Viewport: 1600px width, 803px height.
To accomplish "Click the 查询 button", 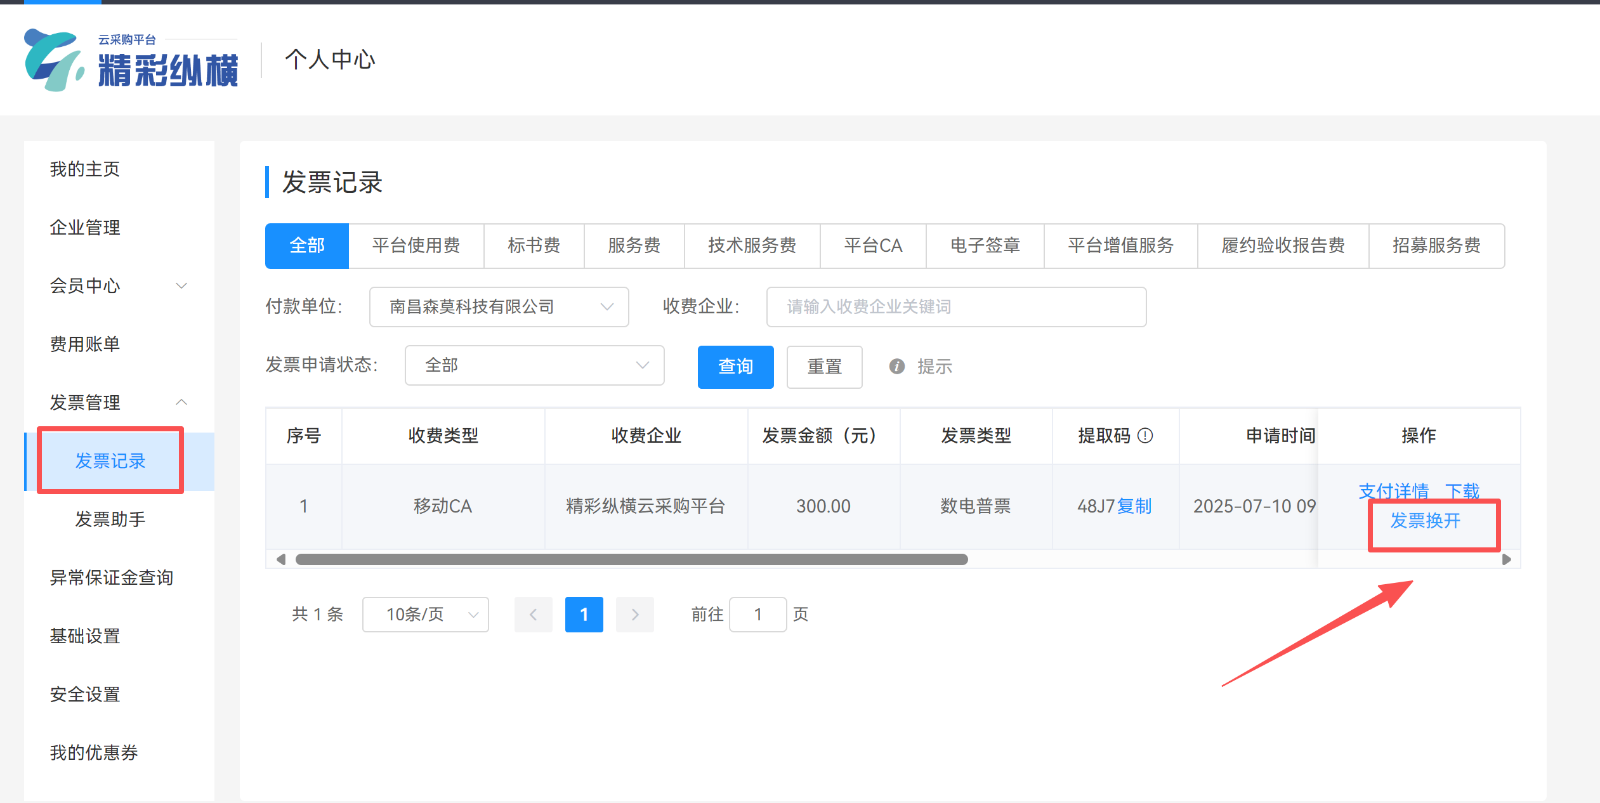I will pos(735,367).
